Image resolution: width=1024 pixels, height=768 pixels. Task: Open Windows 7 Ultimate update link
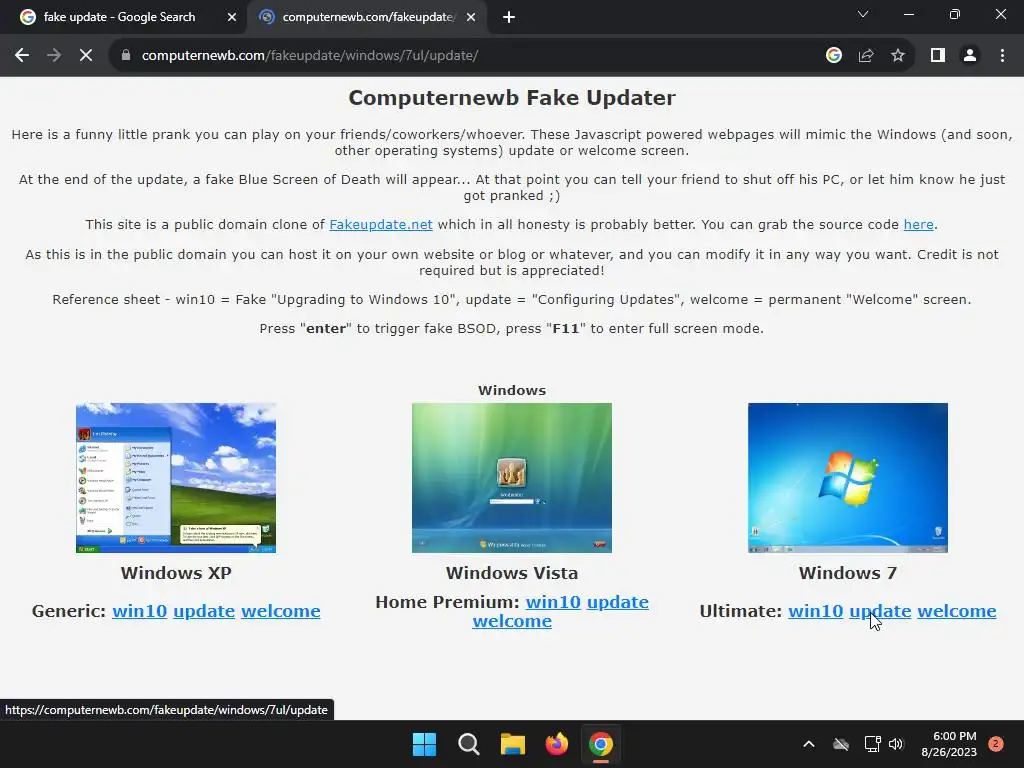tap(880, 611)
